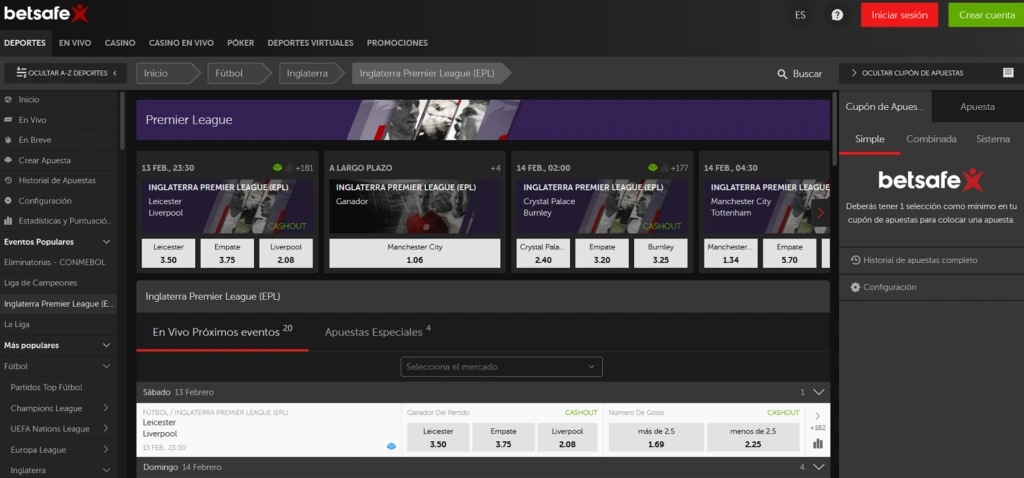Open Casino en Vivo menu item
This screenshot has height=478, width=1024.
tap(182, 43)
